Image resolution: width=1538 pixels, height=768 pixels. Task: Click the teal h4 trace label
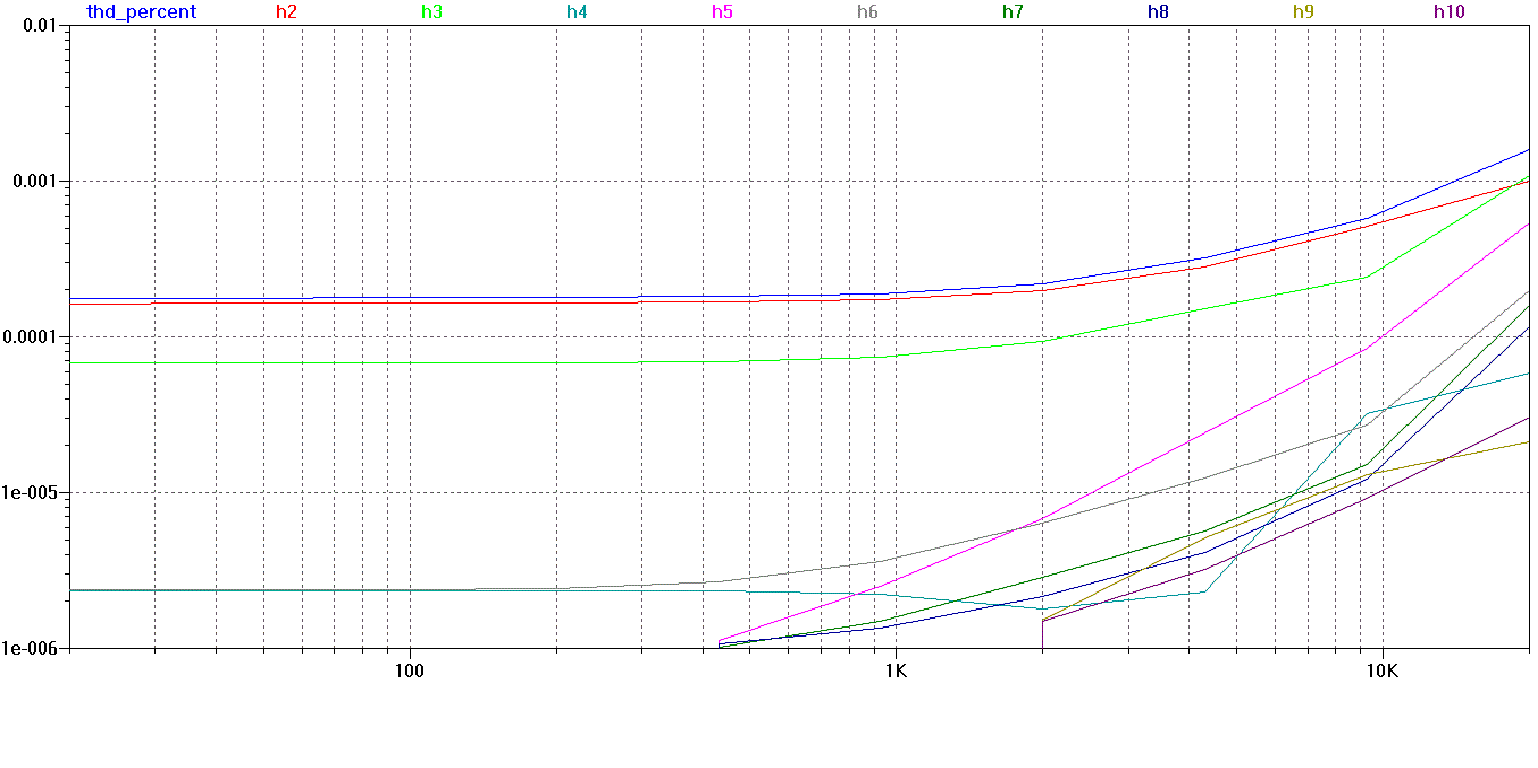pyautogui.click(x=578, y=12)
